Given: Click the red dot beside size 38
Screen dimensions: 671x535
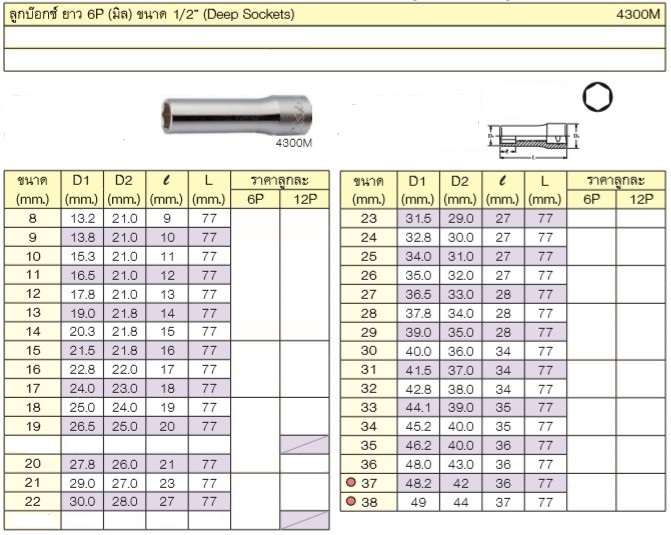Looking at the screenshot, I should coord(350,501).
